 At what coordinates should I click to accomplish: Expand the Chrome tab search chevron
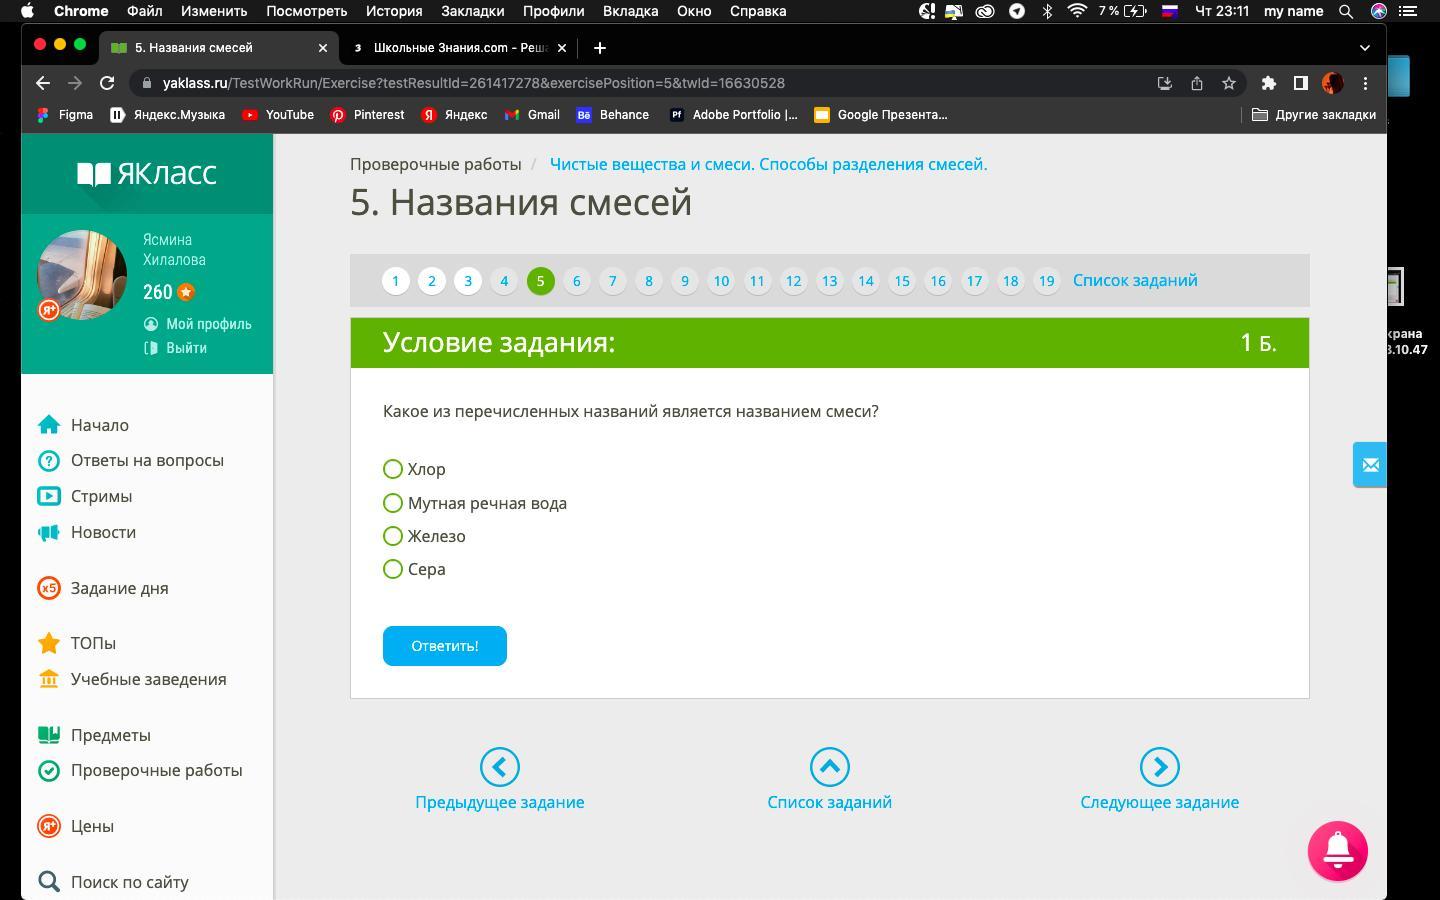click(1365, 47)
